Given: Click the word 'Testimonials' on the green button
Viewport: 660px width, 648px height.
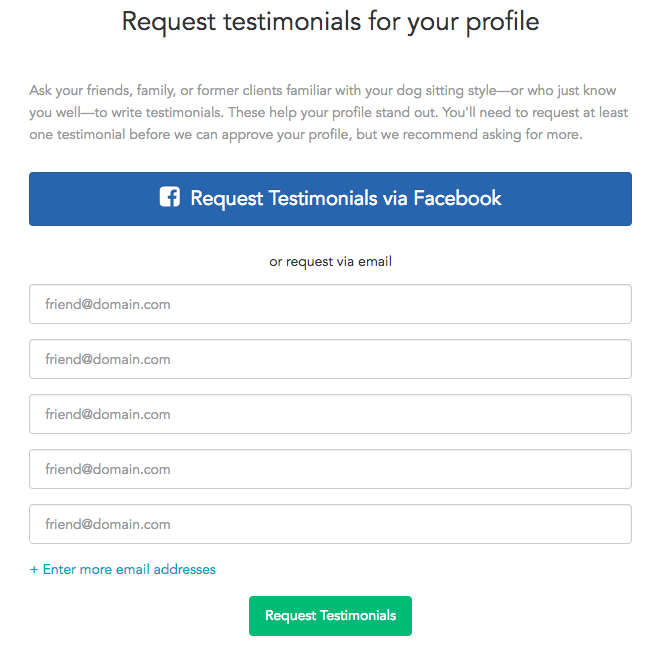Looking at the screenshot, I should click(x=357, y=616).
